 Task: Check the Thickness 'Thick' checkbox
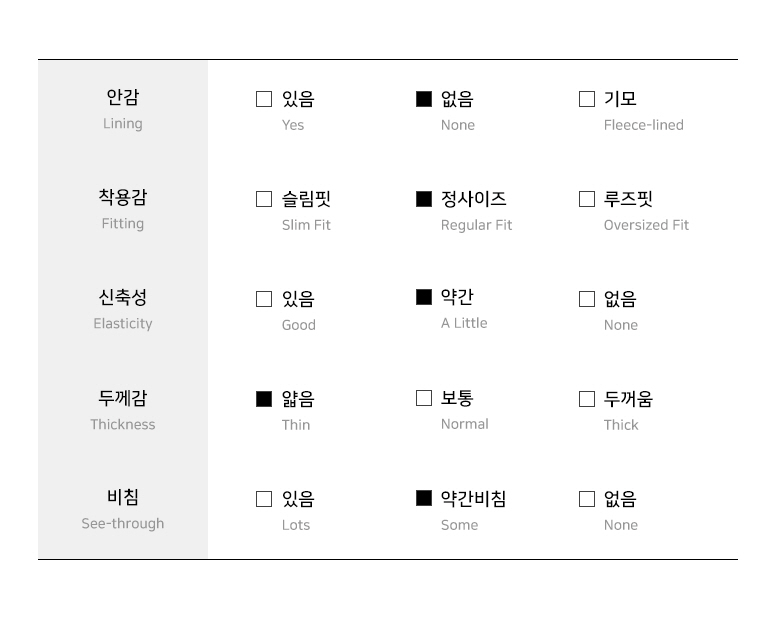click(587, 399)
